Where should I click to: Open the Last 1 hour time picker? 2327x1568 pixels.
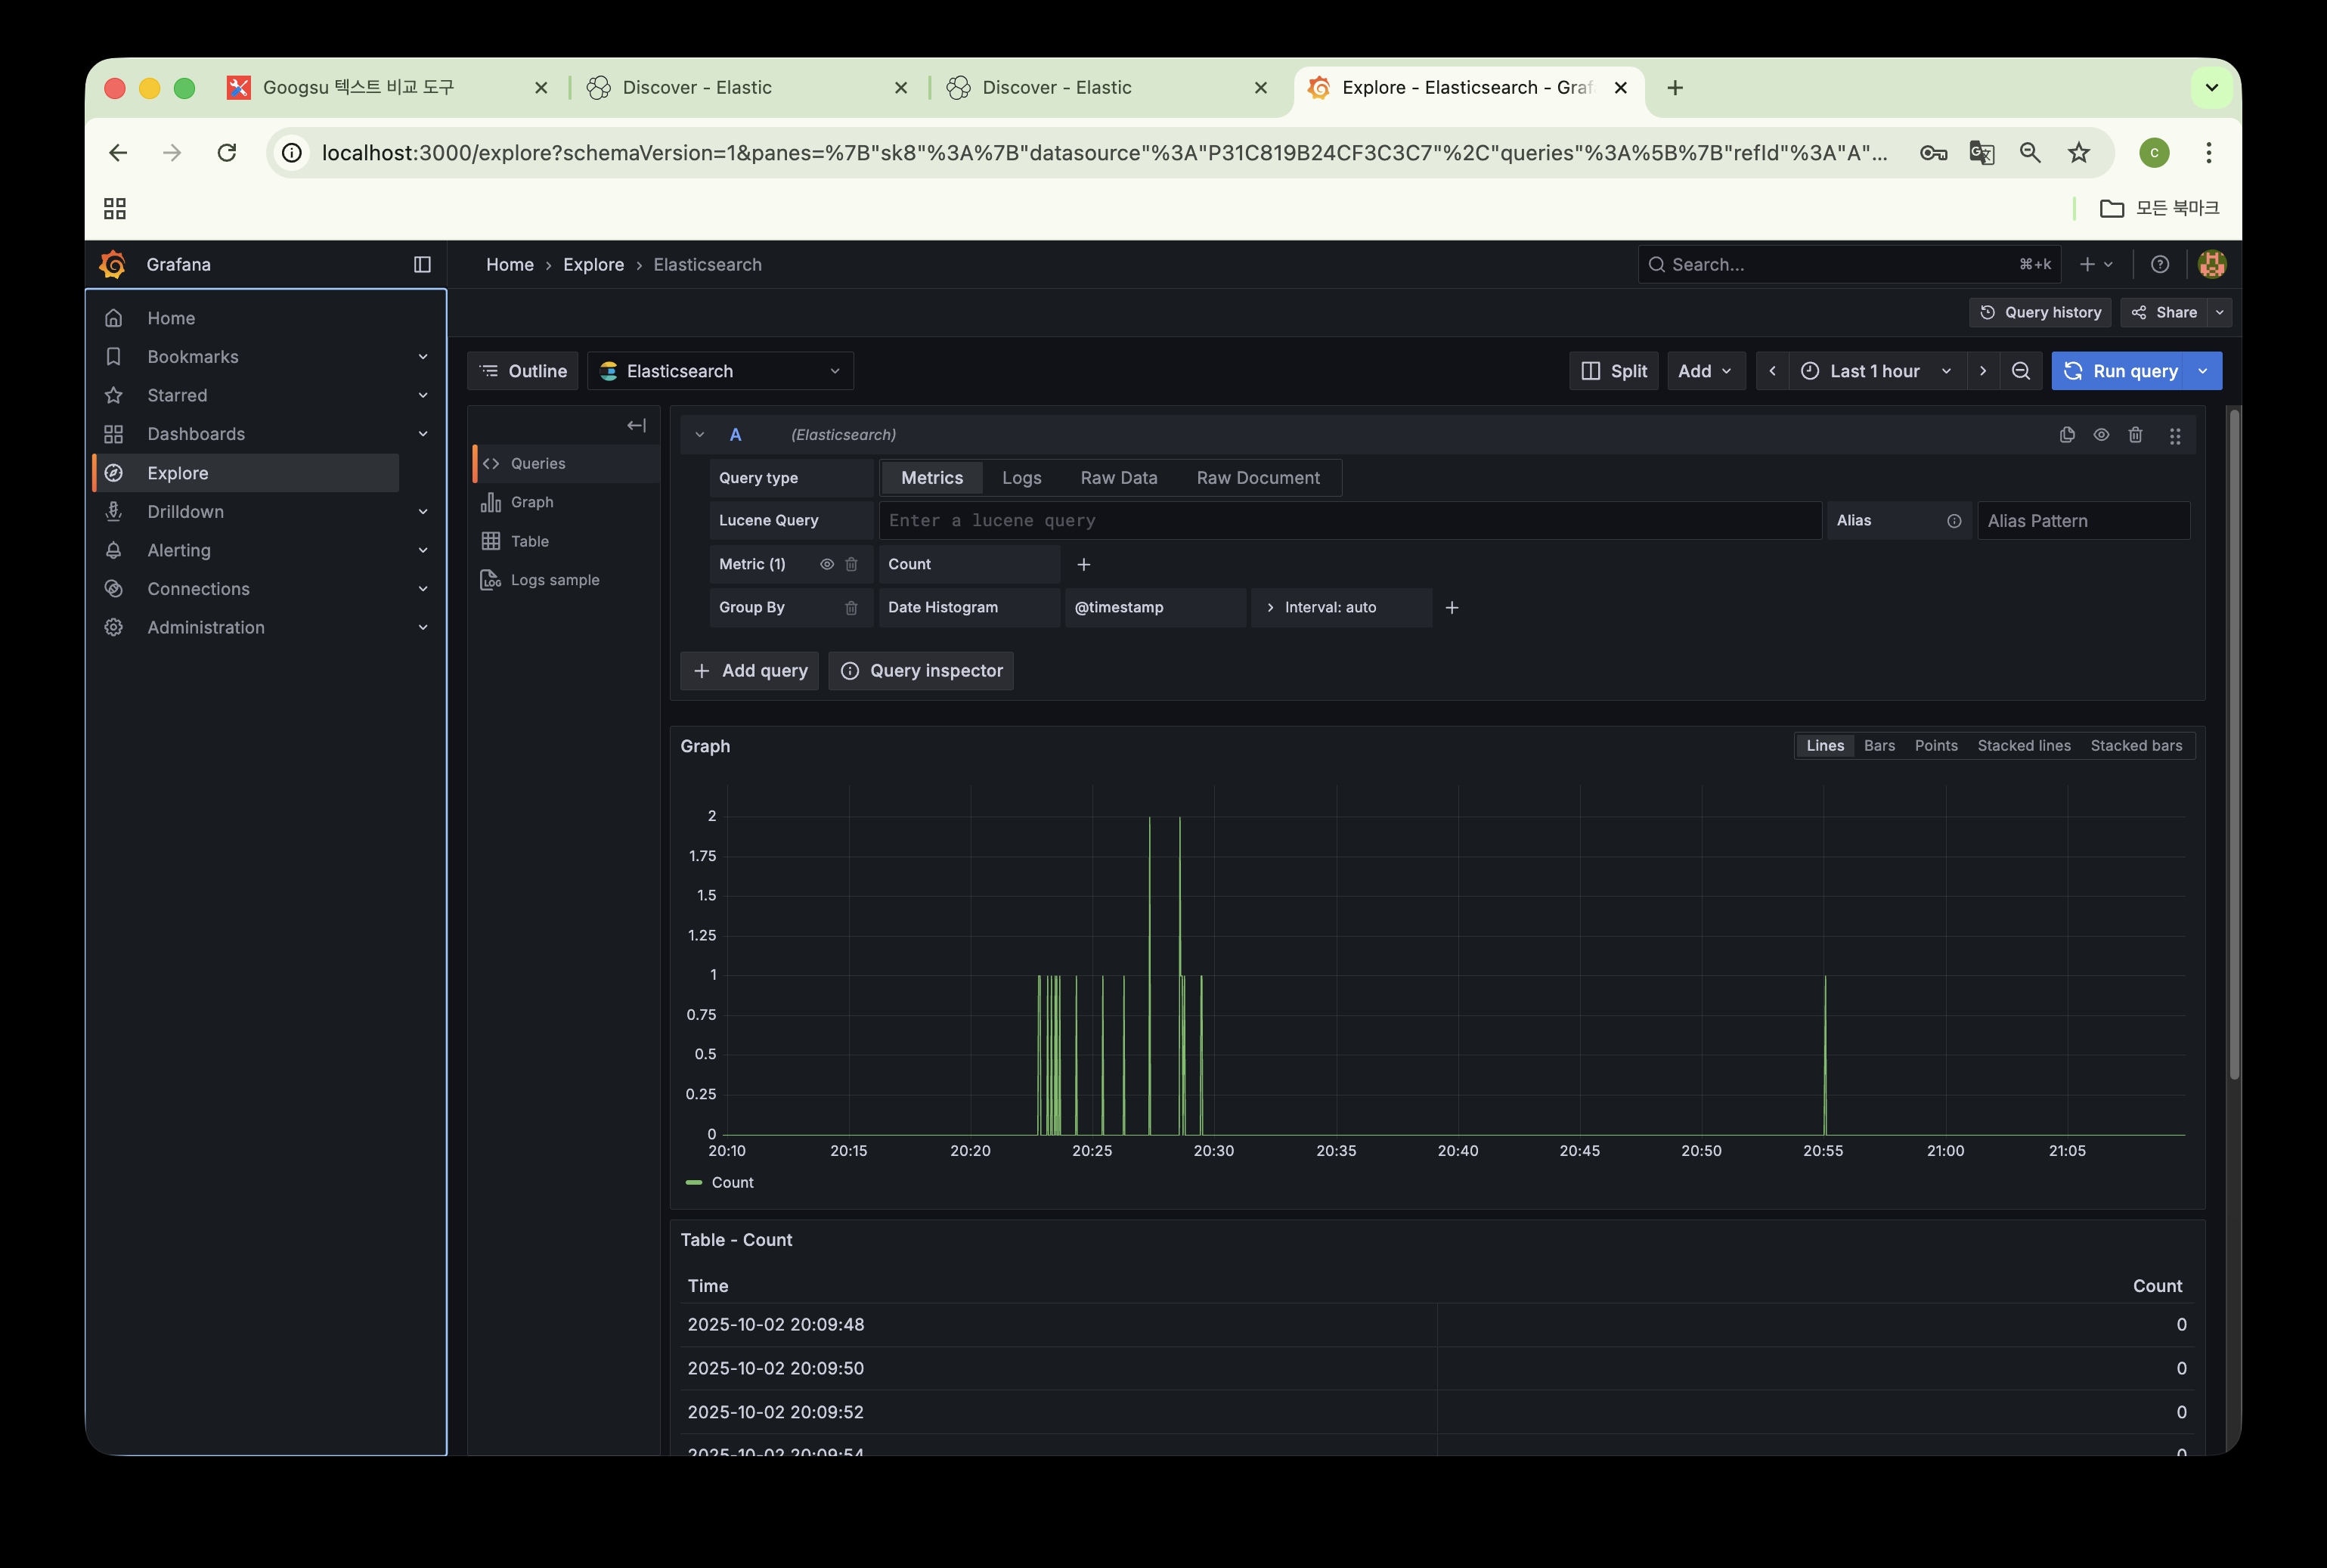tap(1877, 371)
